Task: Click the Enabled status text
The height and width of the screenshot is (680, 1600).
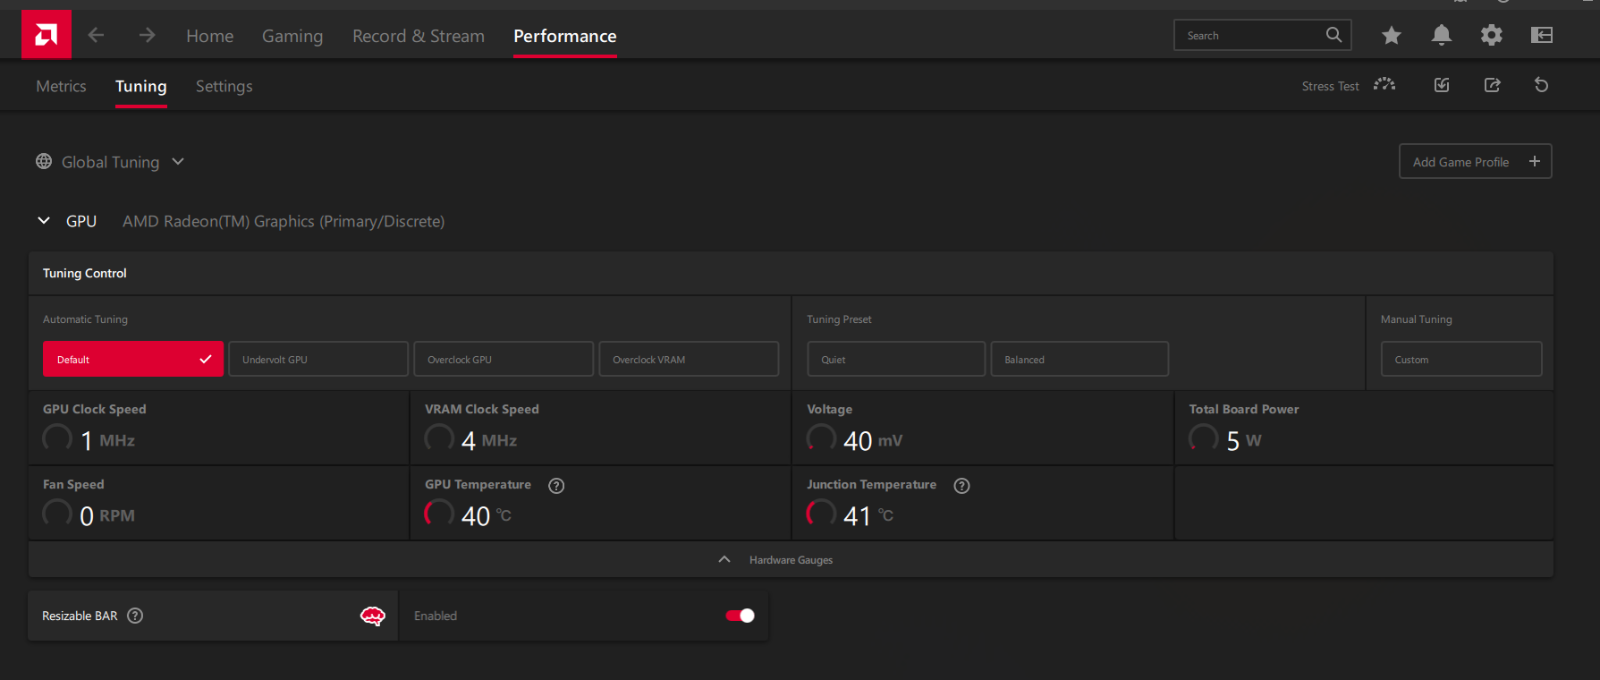Action: pos(435,616)
